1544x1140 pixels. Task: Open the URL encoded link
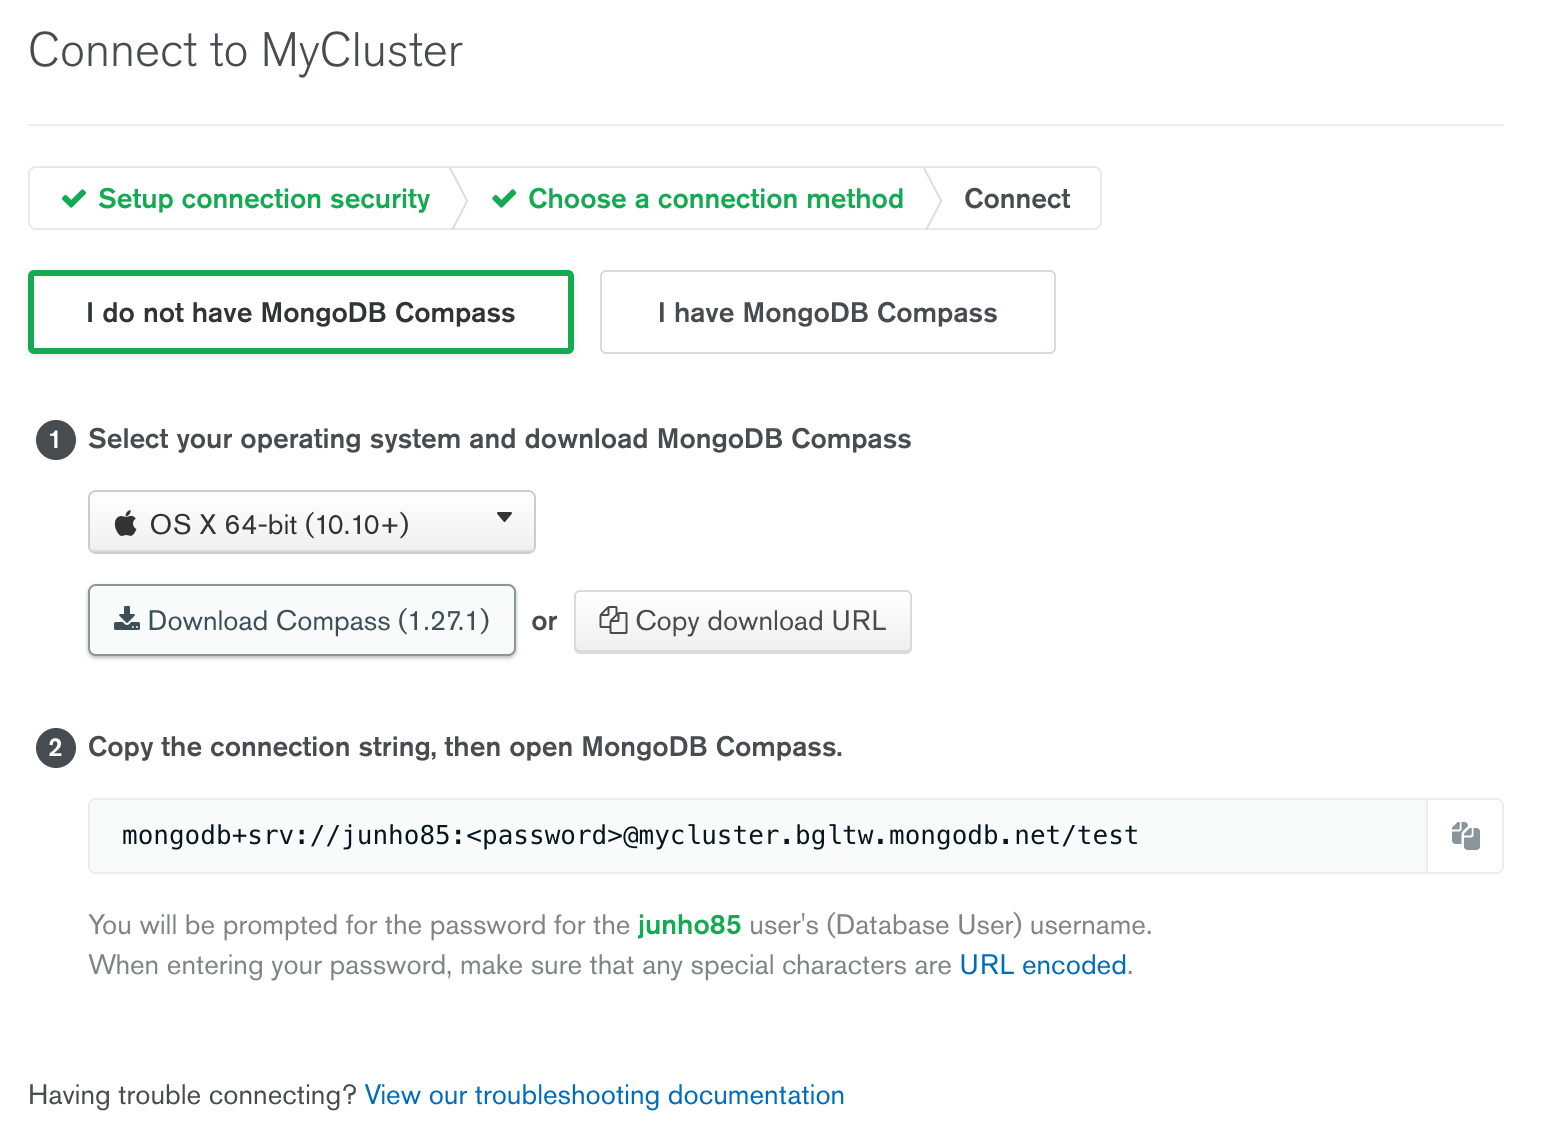[1043, 965]
